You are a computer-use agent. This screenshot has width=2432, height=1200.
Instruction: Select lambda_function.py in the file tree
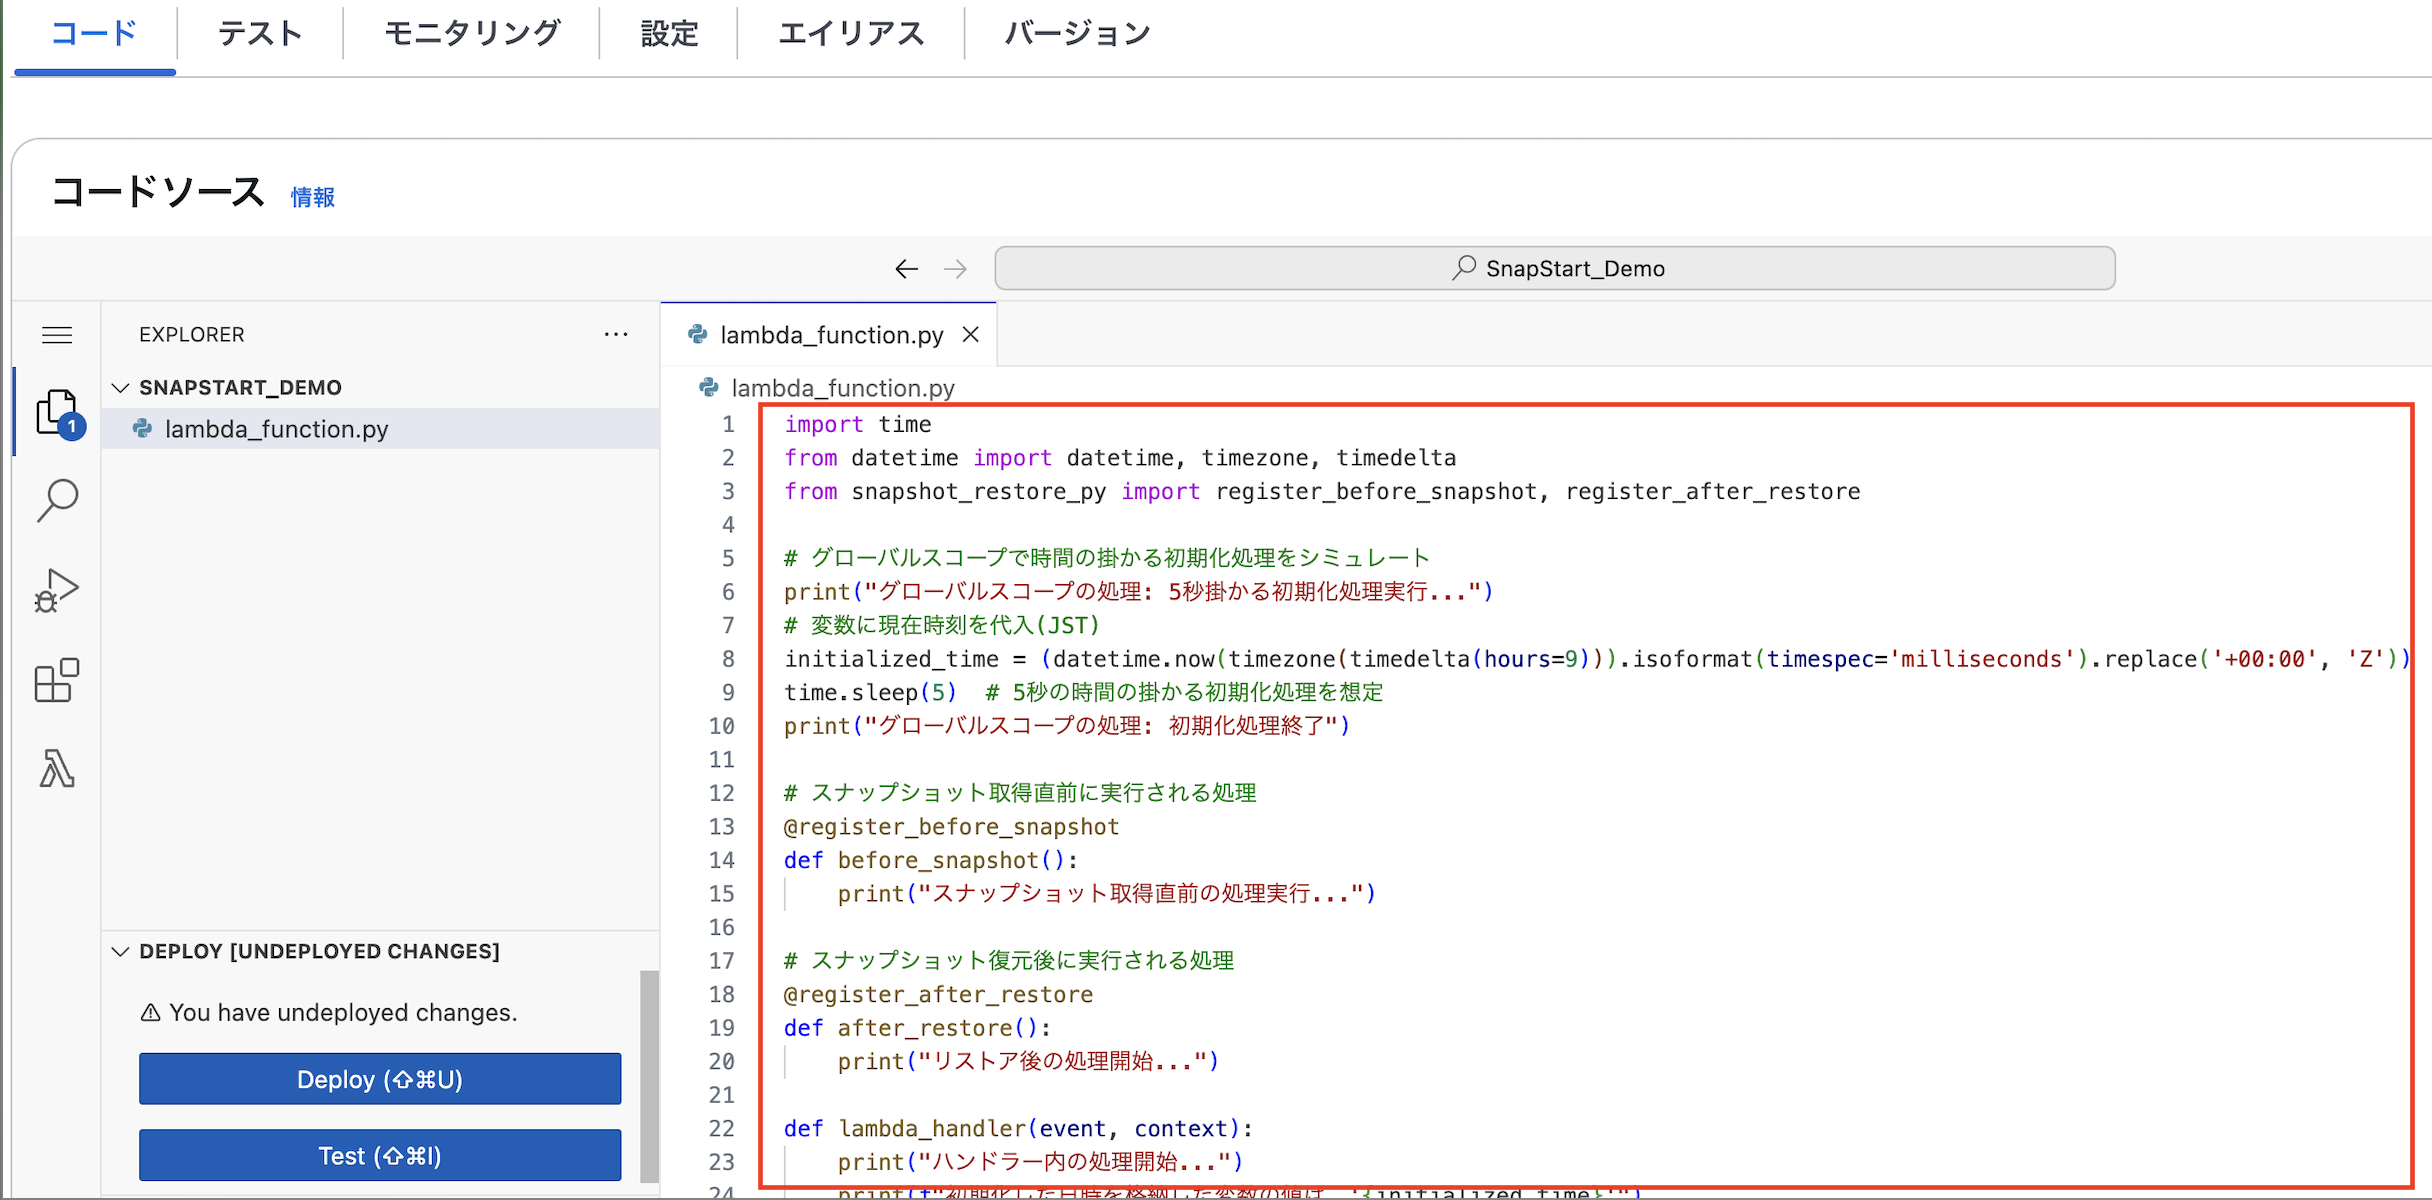276,429
